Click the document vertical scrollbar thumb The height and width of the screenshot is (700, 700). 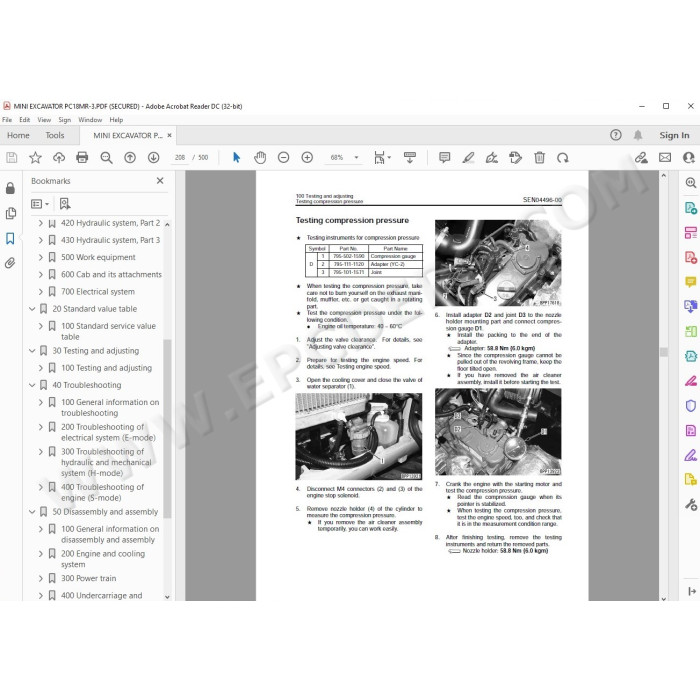click(x=664, y=352)
